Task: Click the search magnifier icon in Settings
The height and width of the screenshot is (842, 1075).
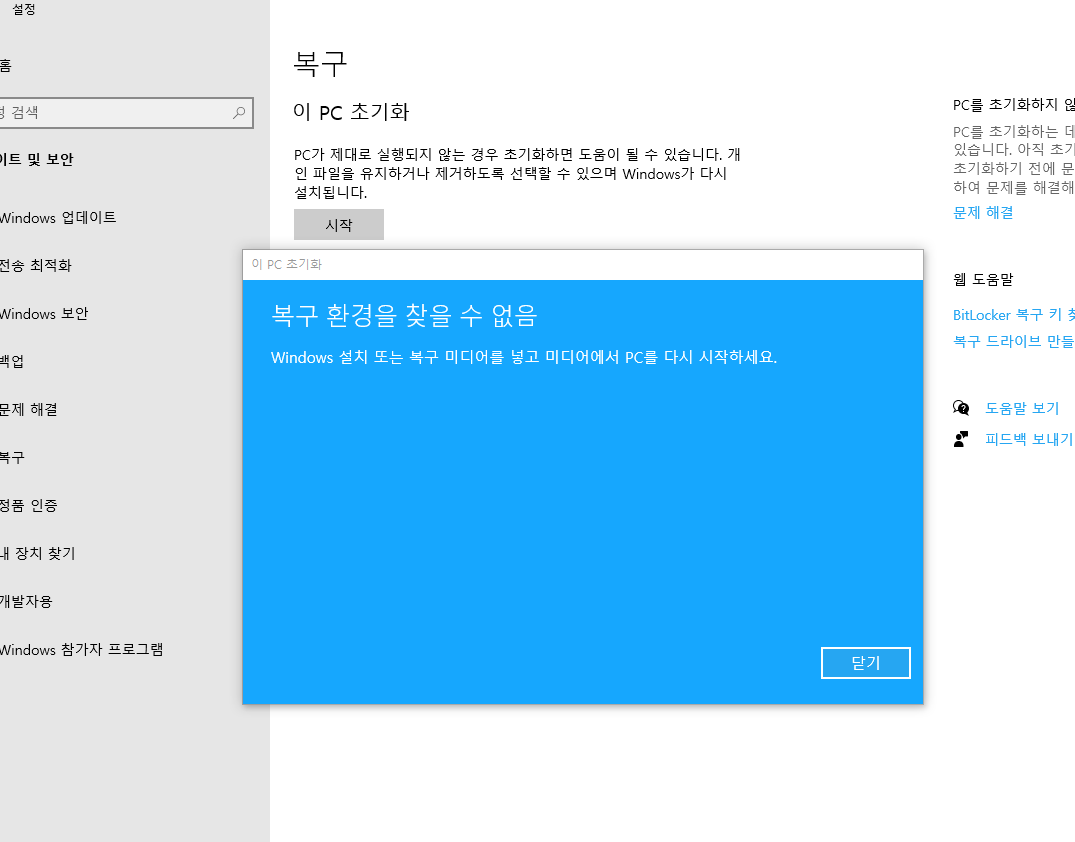Action: (x=240, y=113)
